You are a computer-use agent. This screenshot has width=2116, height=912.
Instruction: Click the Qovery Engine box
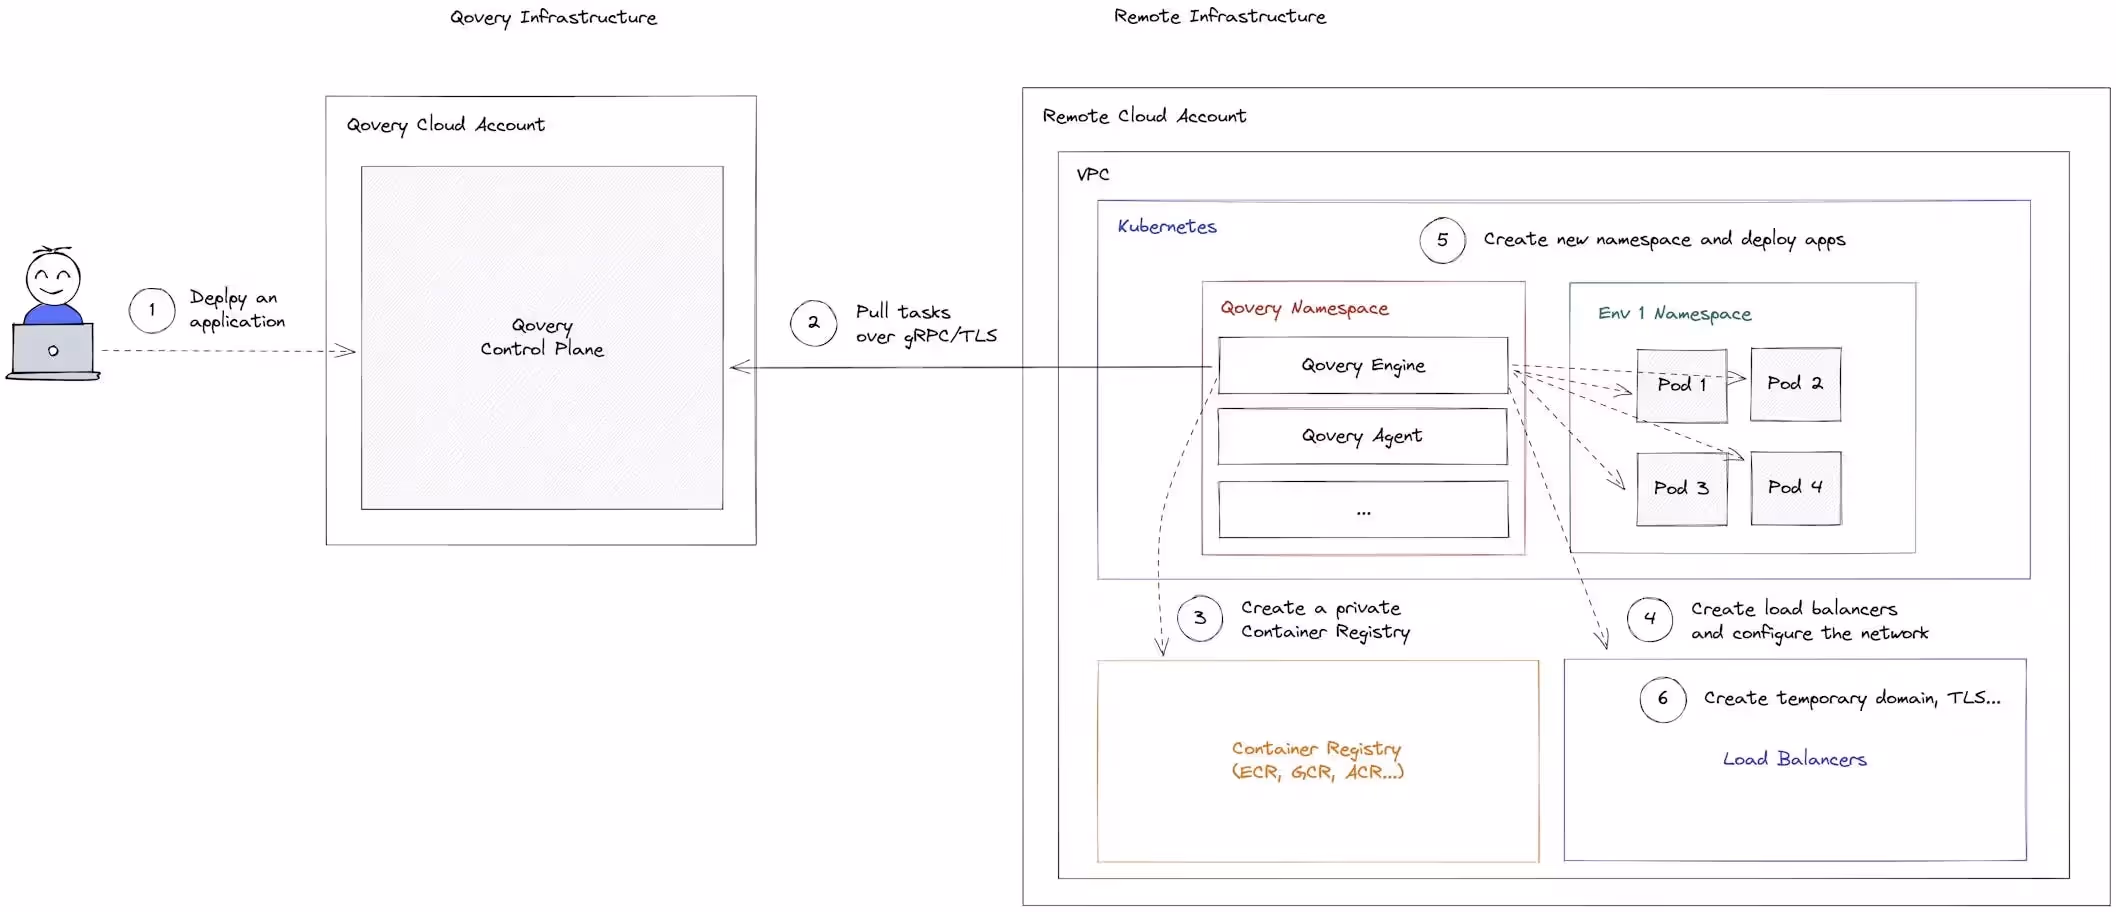(x=1363, y=365)
